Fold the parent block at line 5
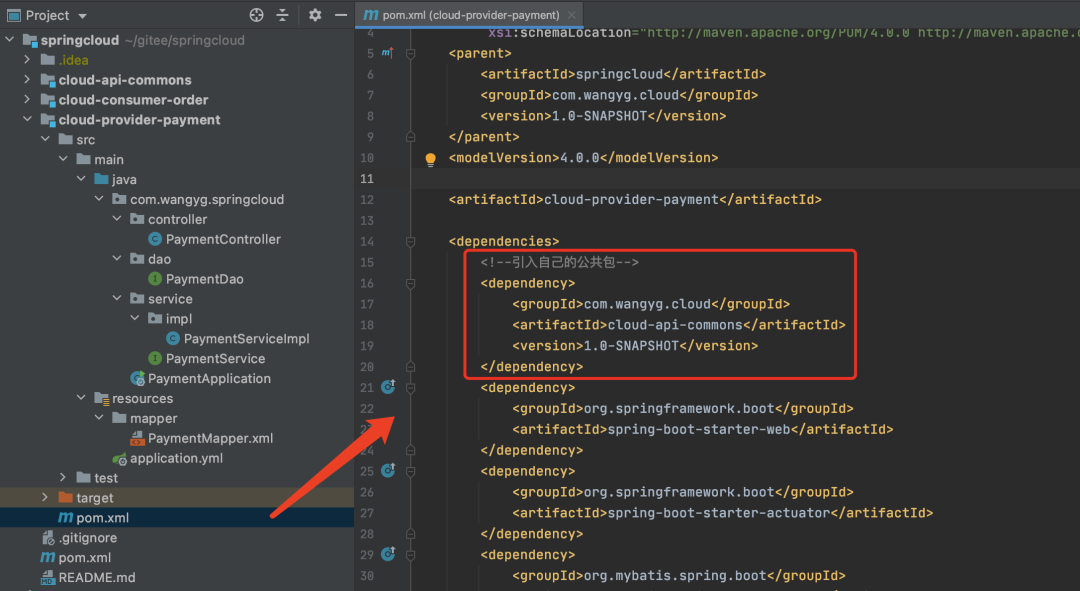Viewport: 1080px width, 591px height. point(411,54)
